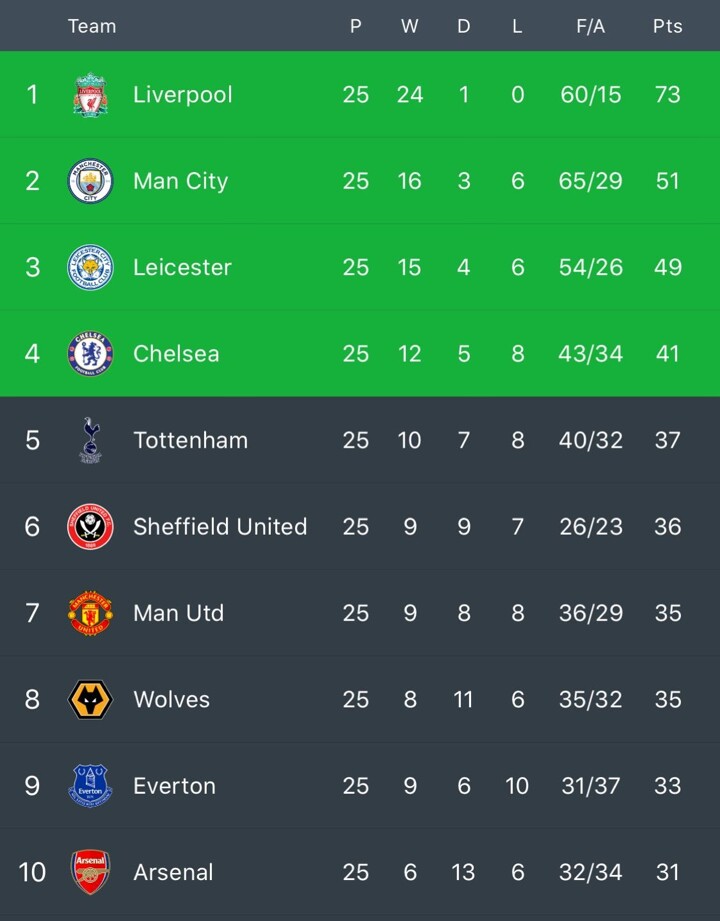Click the Liverpool club crest
This screenshot has height=921, width=720.
tap(90, 95)
